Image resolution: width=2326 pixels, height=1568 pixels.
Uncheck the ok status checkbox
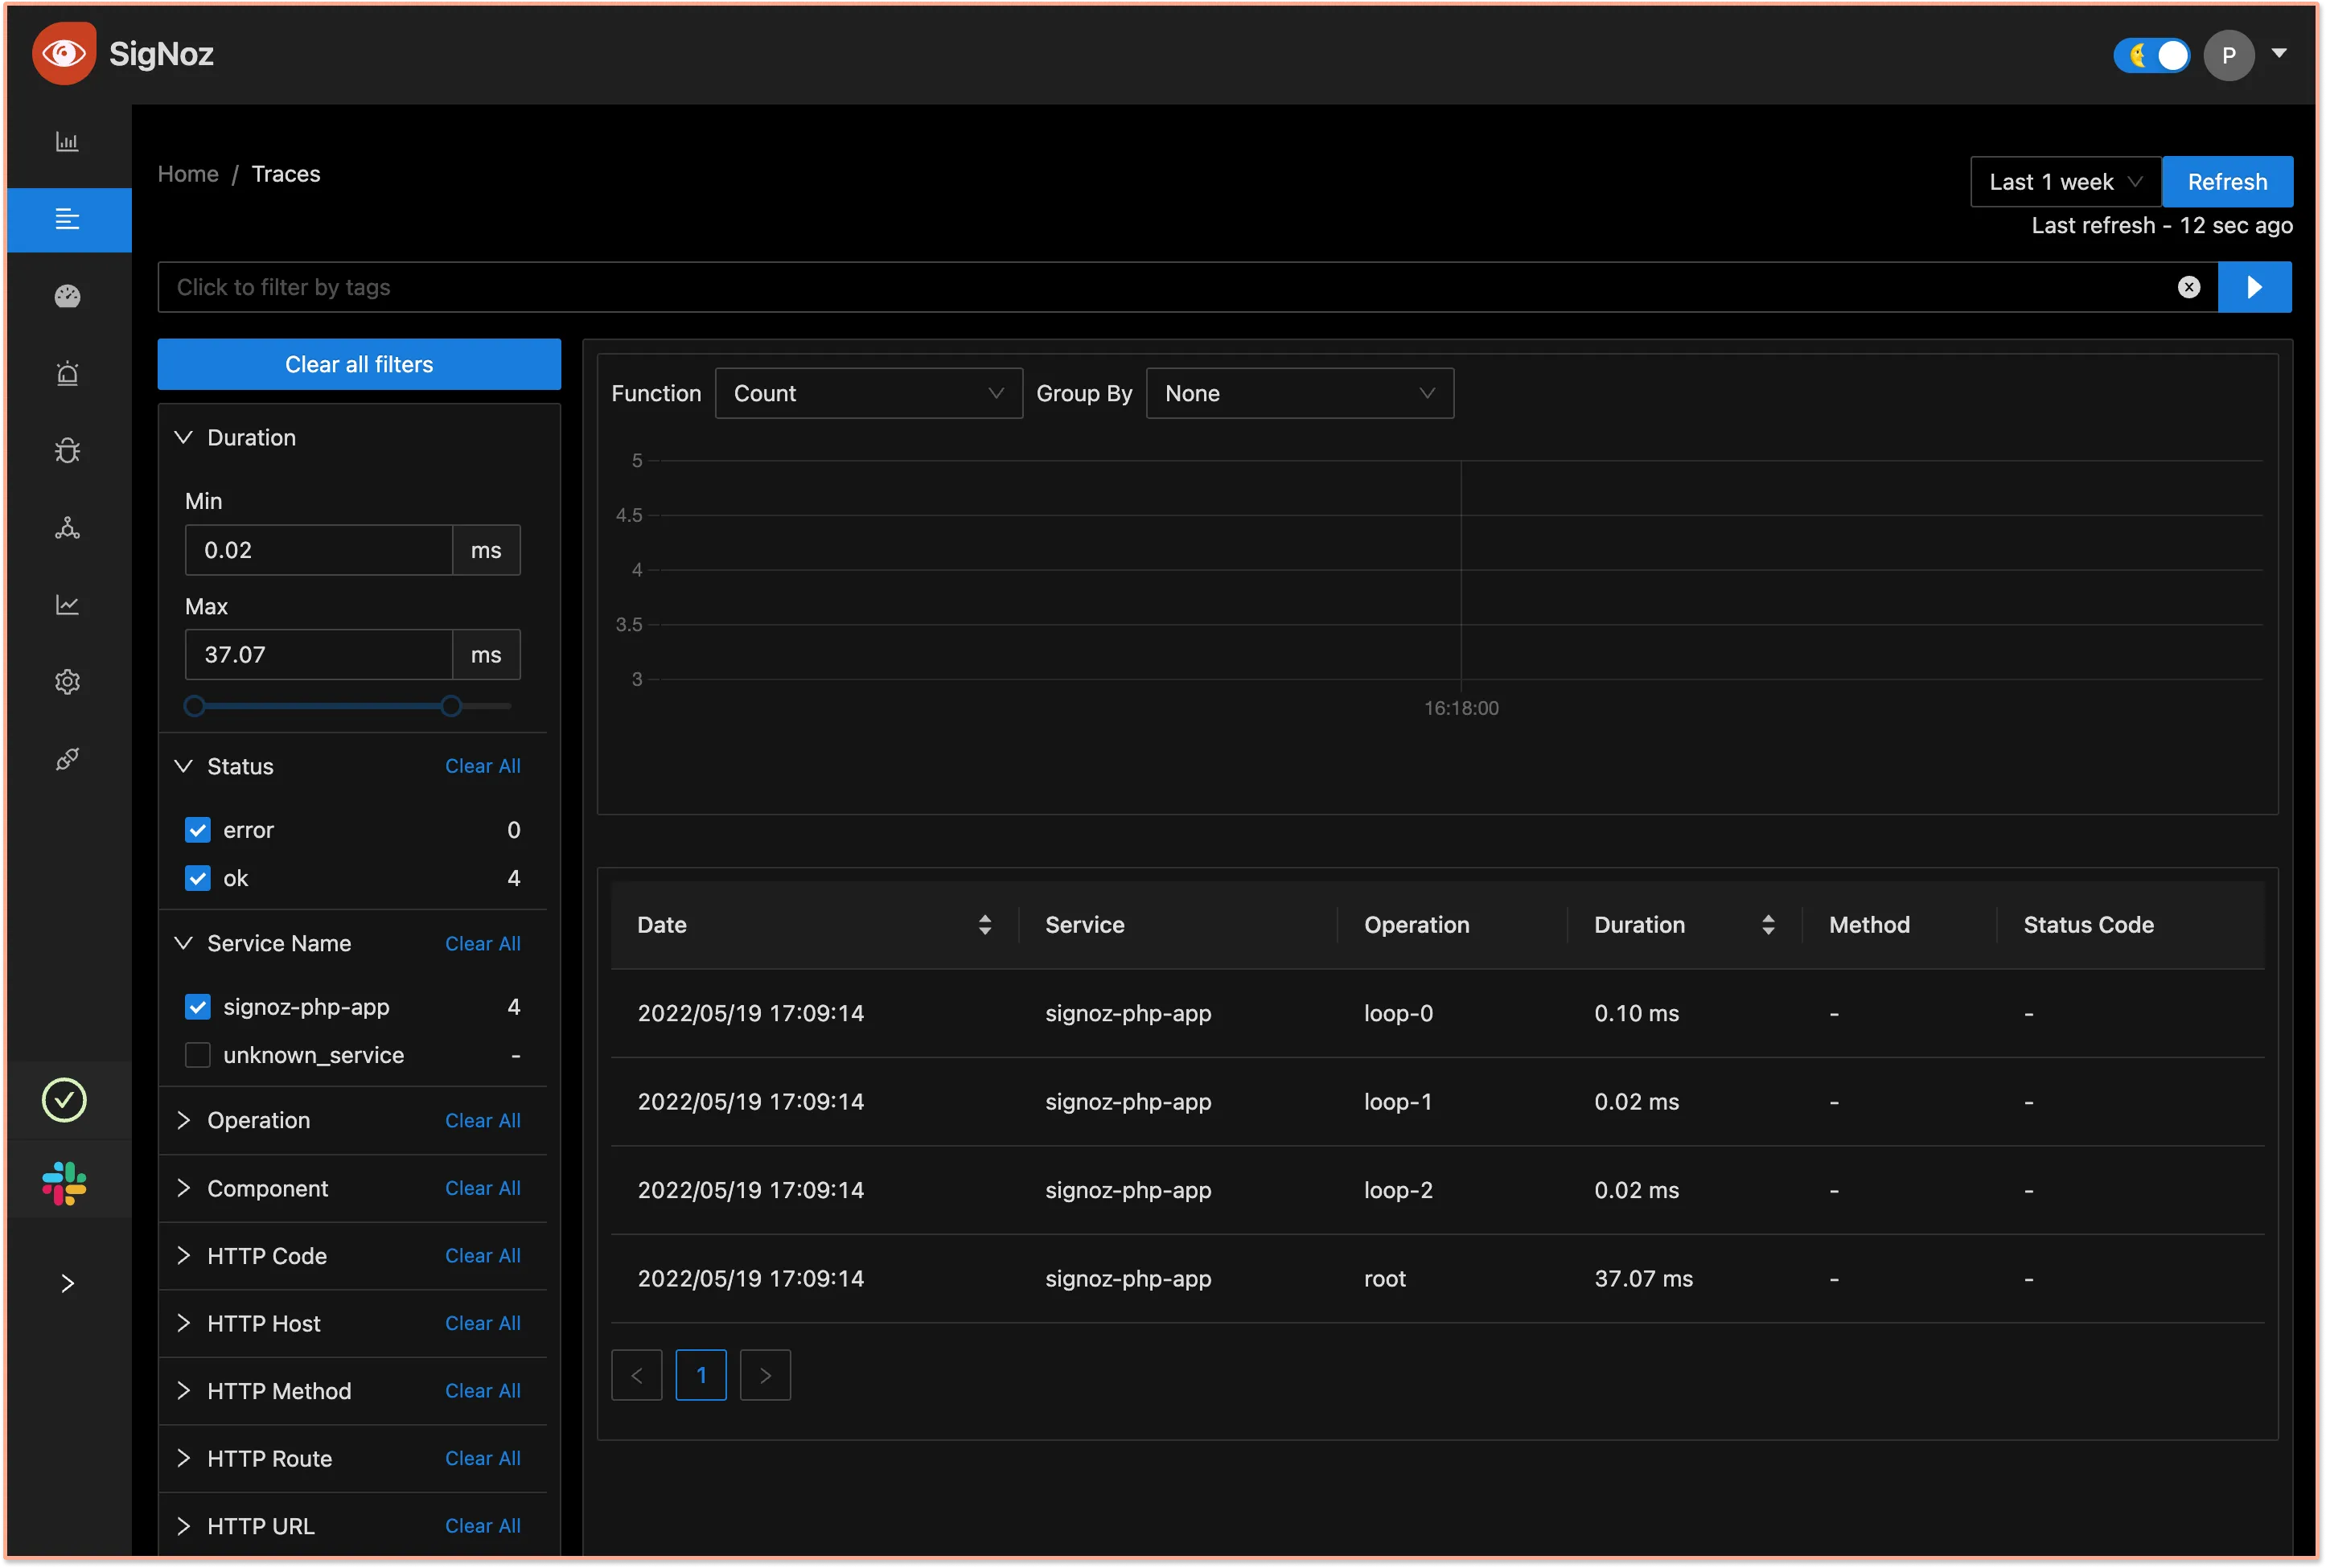point(197,878)
